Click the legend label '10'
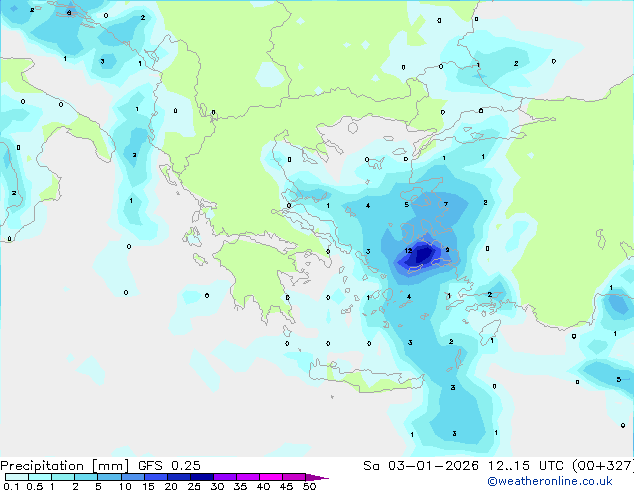Image resolution: width=634 pixels, height=490 pixels. coord(125,486)
